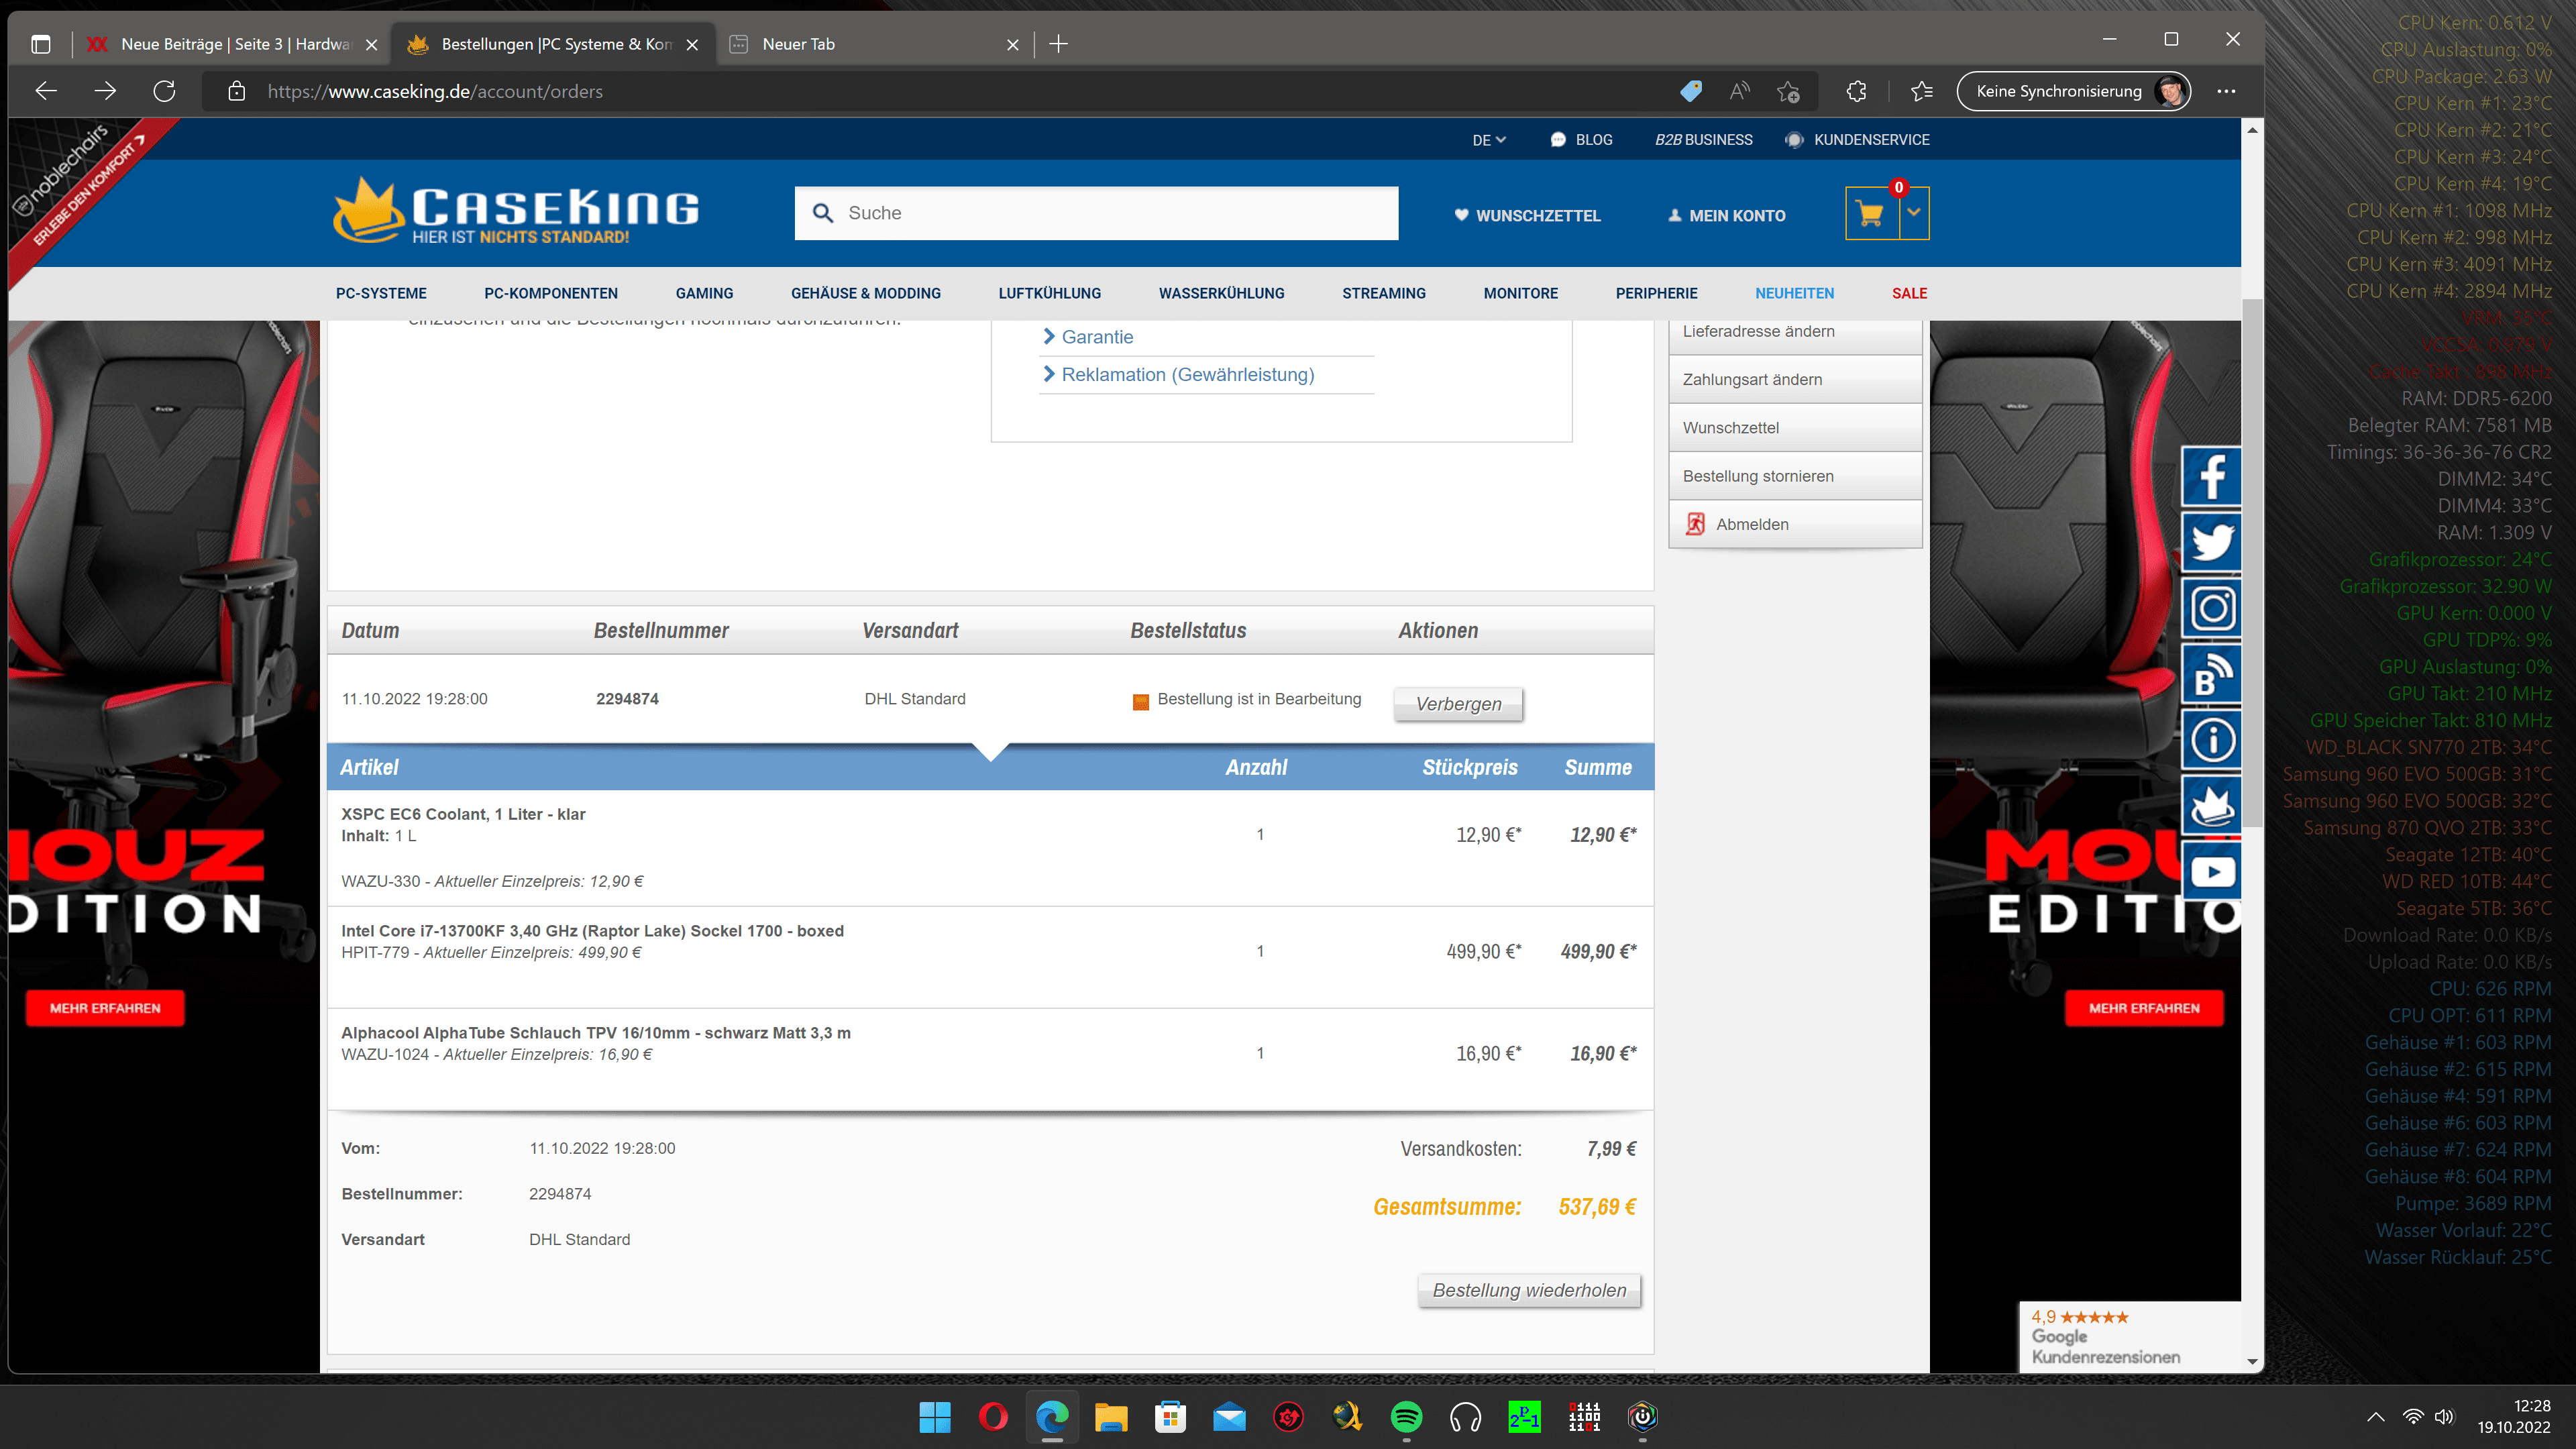Expand the Garantie link
The height and width of the screenshot is (1449, 2576).
click(x=1096, y=337)
